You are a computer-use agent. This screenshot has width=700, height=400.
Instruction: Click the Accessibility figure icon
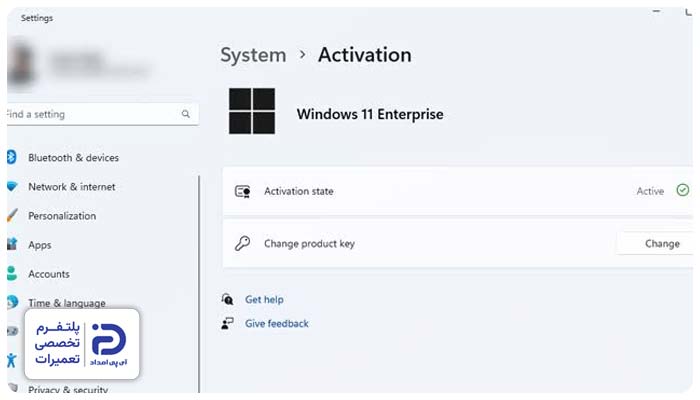tap(12, 360)
